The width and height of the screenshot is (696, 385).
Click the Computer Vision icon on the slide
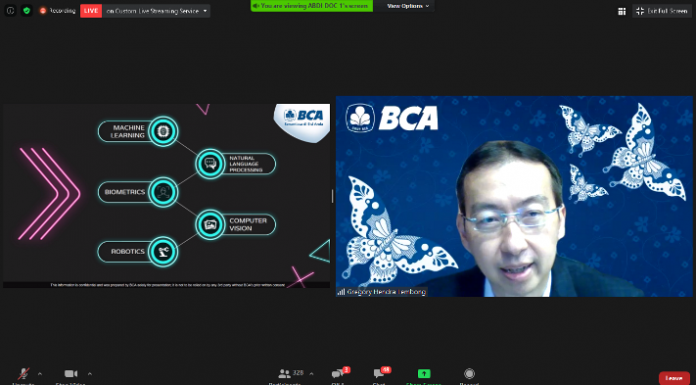click(x=210, y=224)
